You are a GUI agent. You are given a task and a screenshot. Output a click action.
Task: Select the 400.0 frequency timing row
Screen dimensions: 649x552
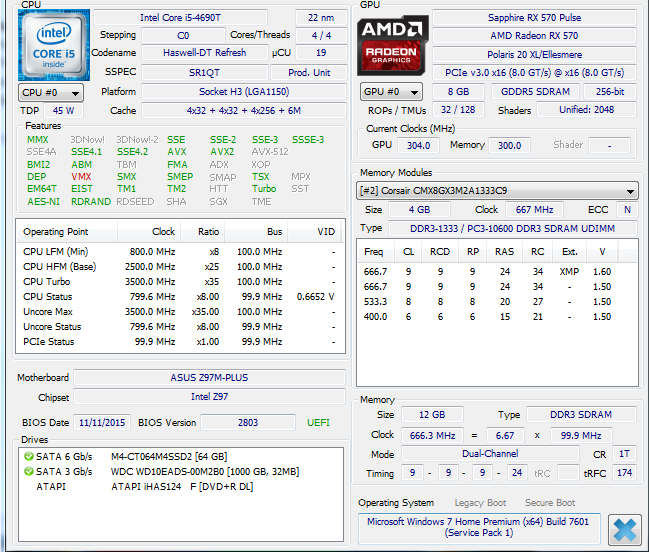click(497, 317)
